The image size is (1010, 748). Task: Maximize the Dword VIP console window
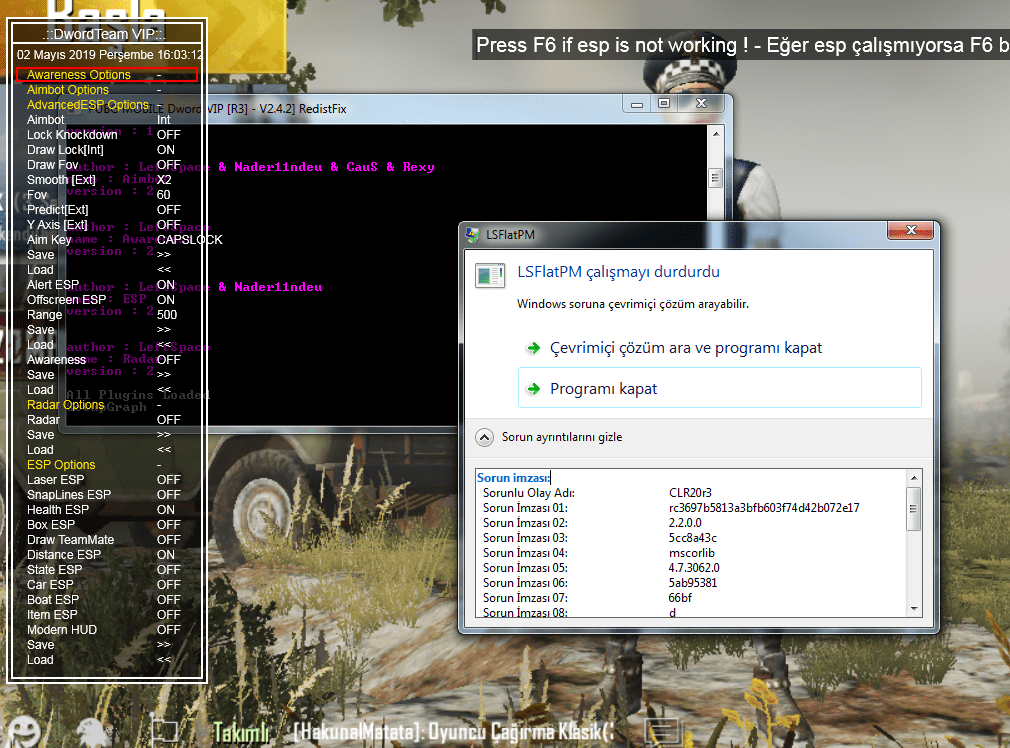pyautogui.click(x=664, y=104)
